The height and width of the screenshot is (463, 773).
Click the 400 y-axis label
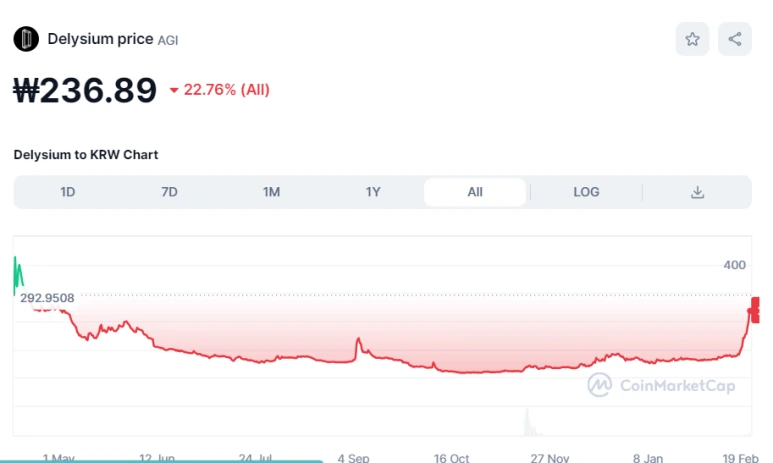[x=734, y=265]
